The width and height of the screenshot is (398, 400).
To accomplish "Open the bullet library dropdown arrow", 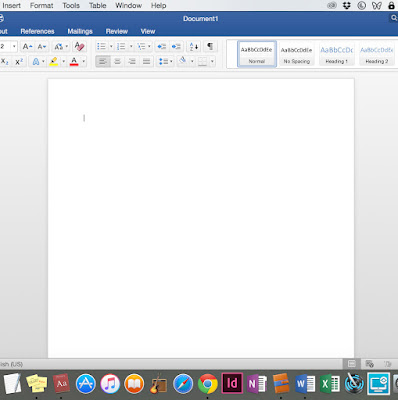I will pyautogui.click(x=111, y=46).
